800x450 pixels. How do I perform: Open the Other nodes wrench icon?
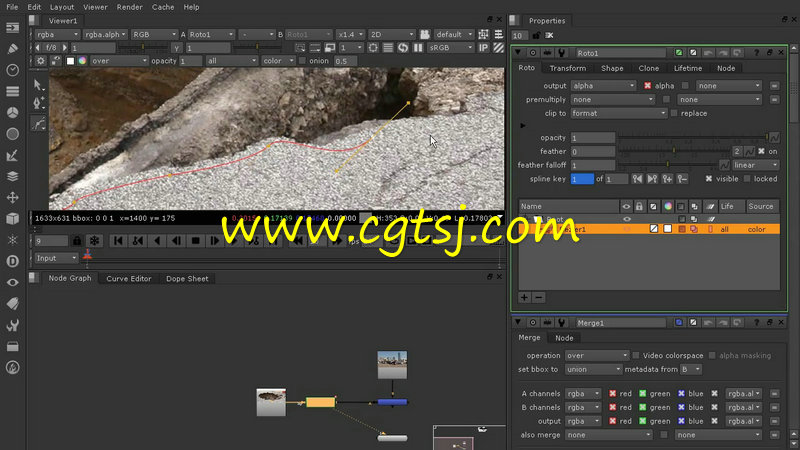[12, 325]
